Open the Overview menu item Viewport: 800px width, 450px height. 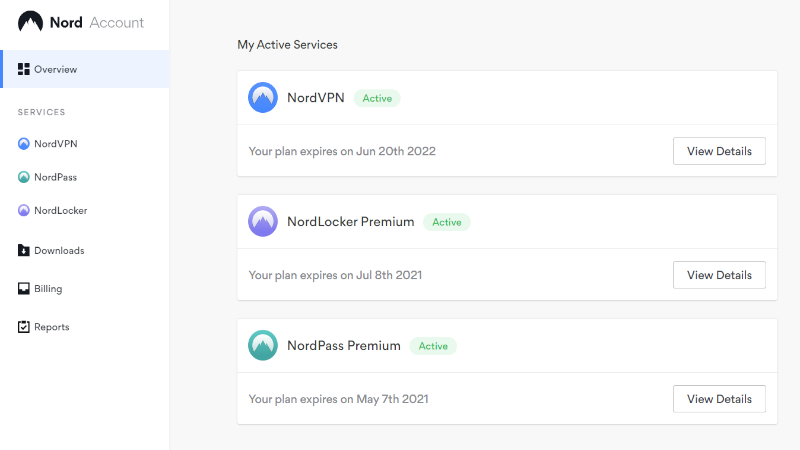(x=56, y=69)
